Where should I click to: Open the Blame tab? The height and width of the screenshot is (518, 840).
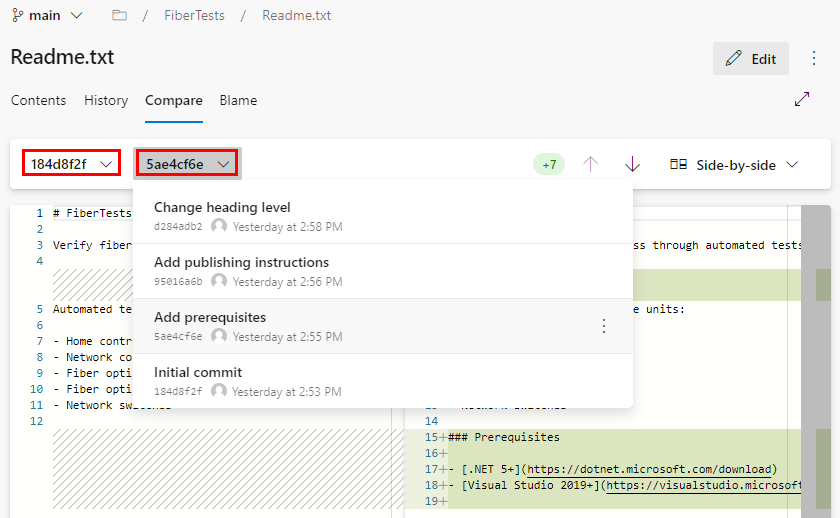click(238, 100)
